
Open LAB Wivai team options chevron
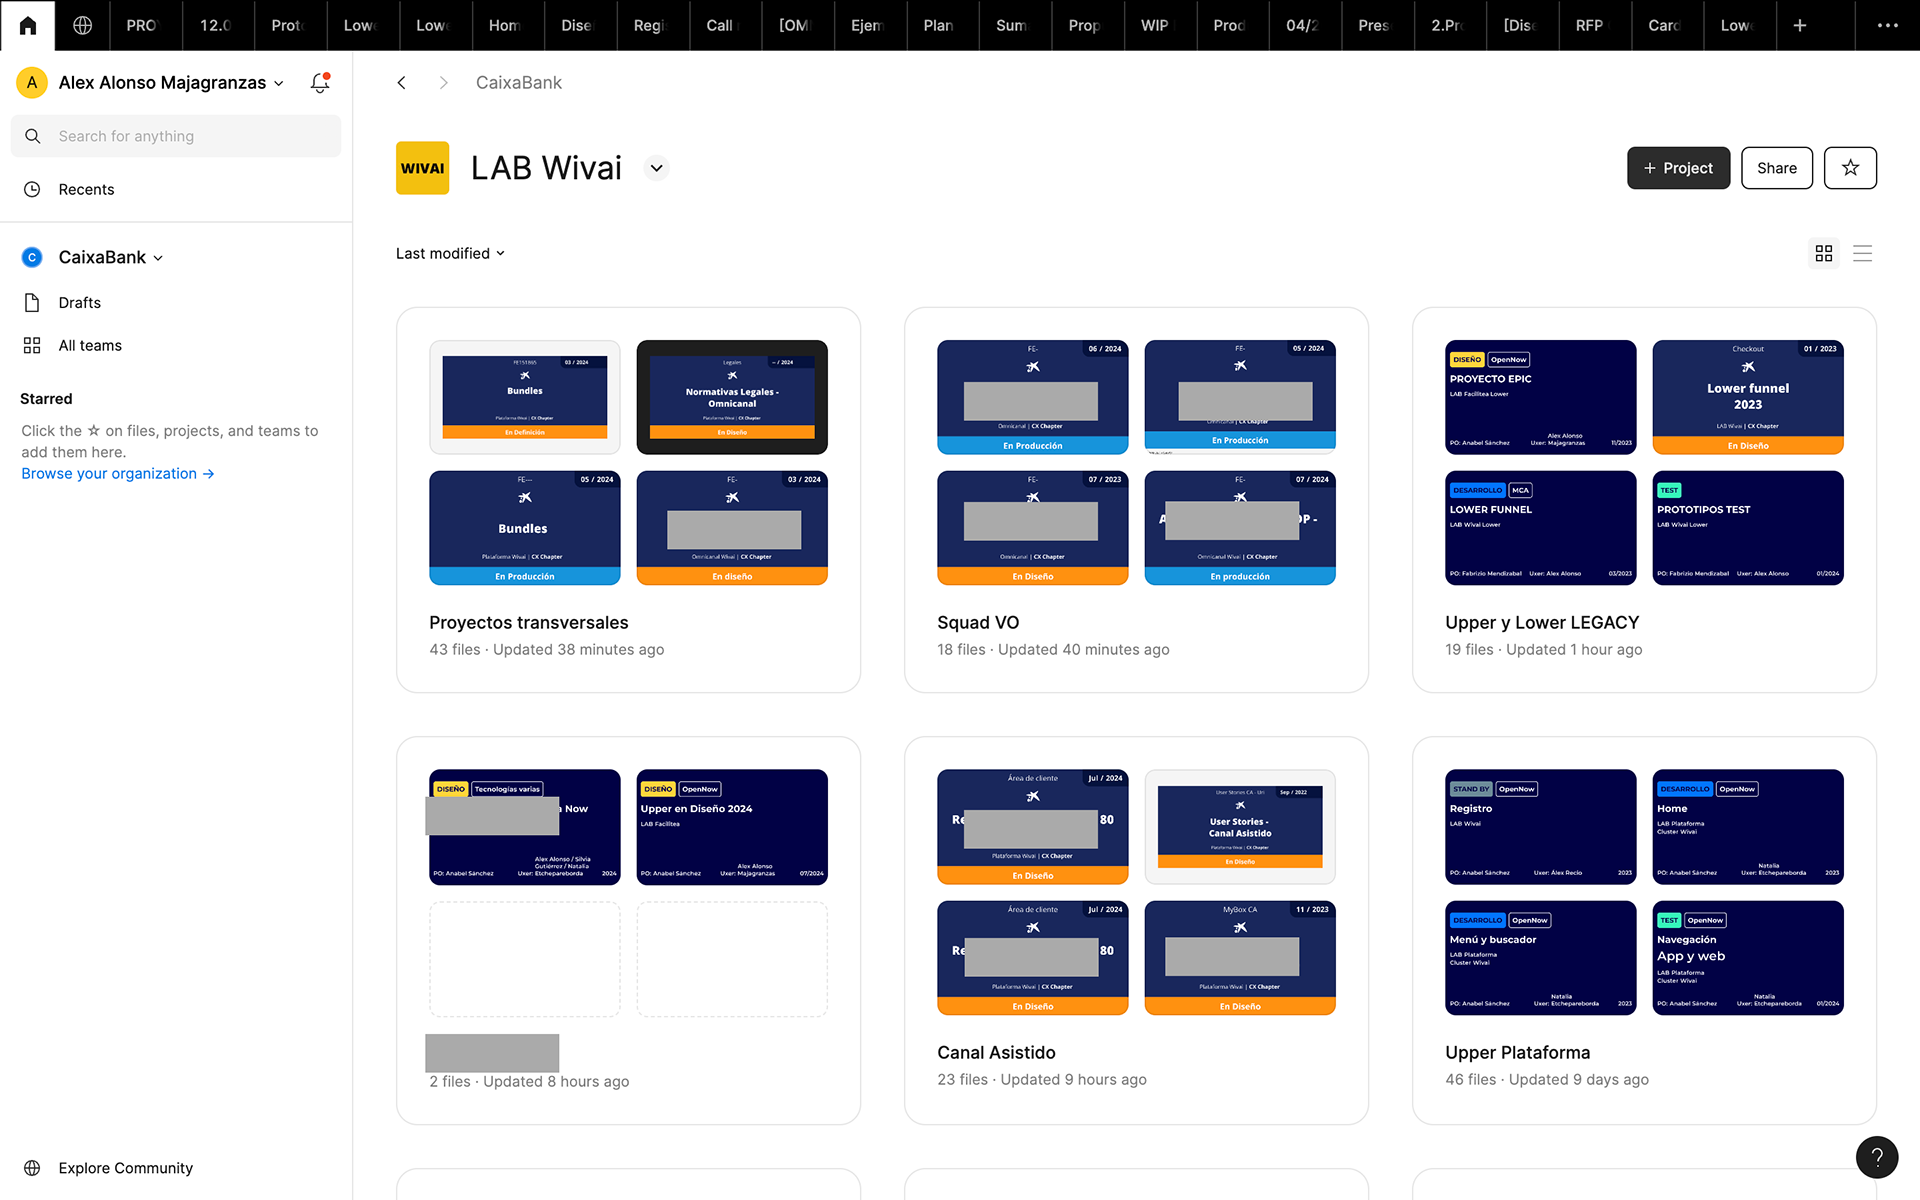point(656,168)
